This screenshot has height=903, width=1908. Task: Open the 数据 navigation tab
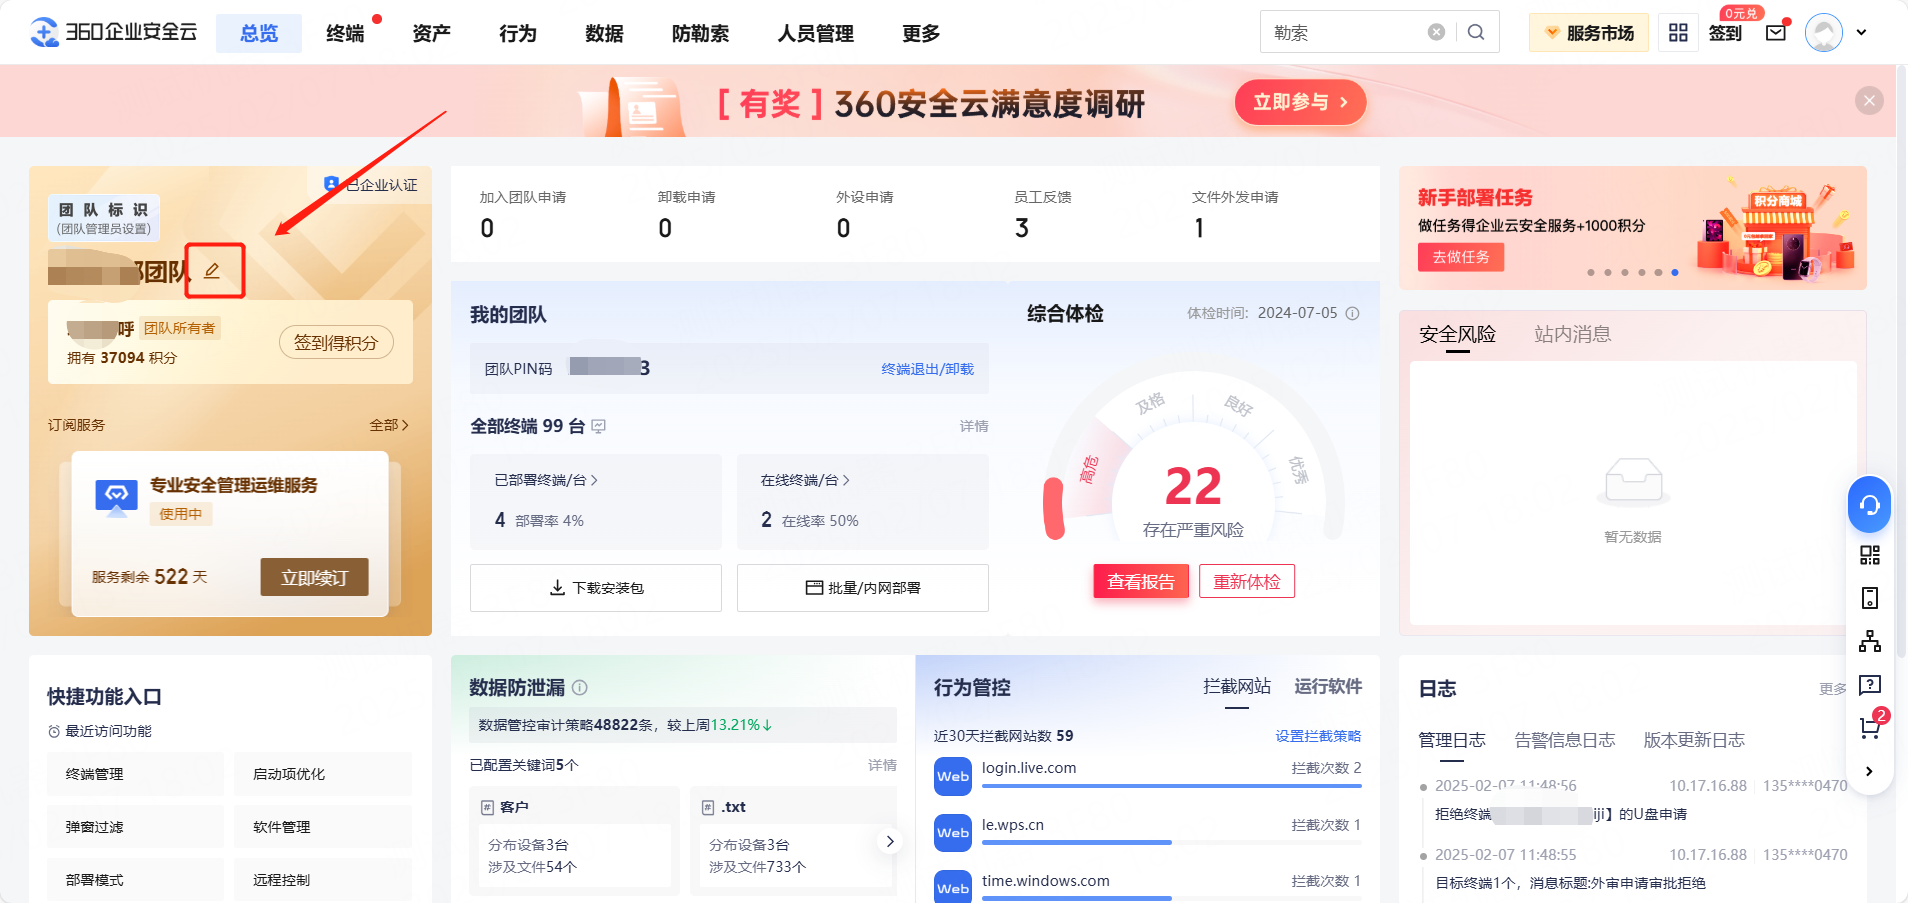pos(604,34)
